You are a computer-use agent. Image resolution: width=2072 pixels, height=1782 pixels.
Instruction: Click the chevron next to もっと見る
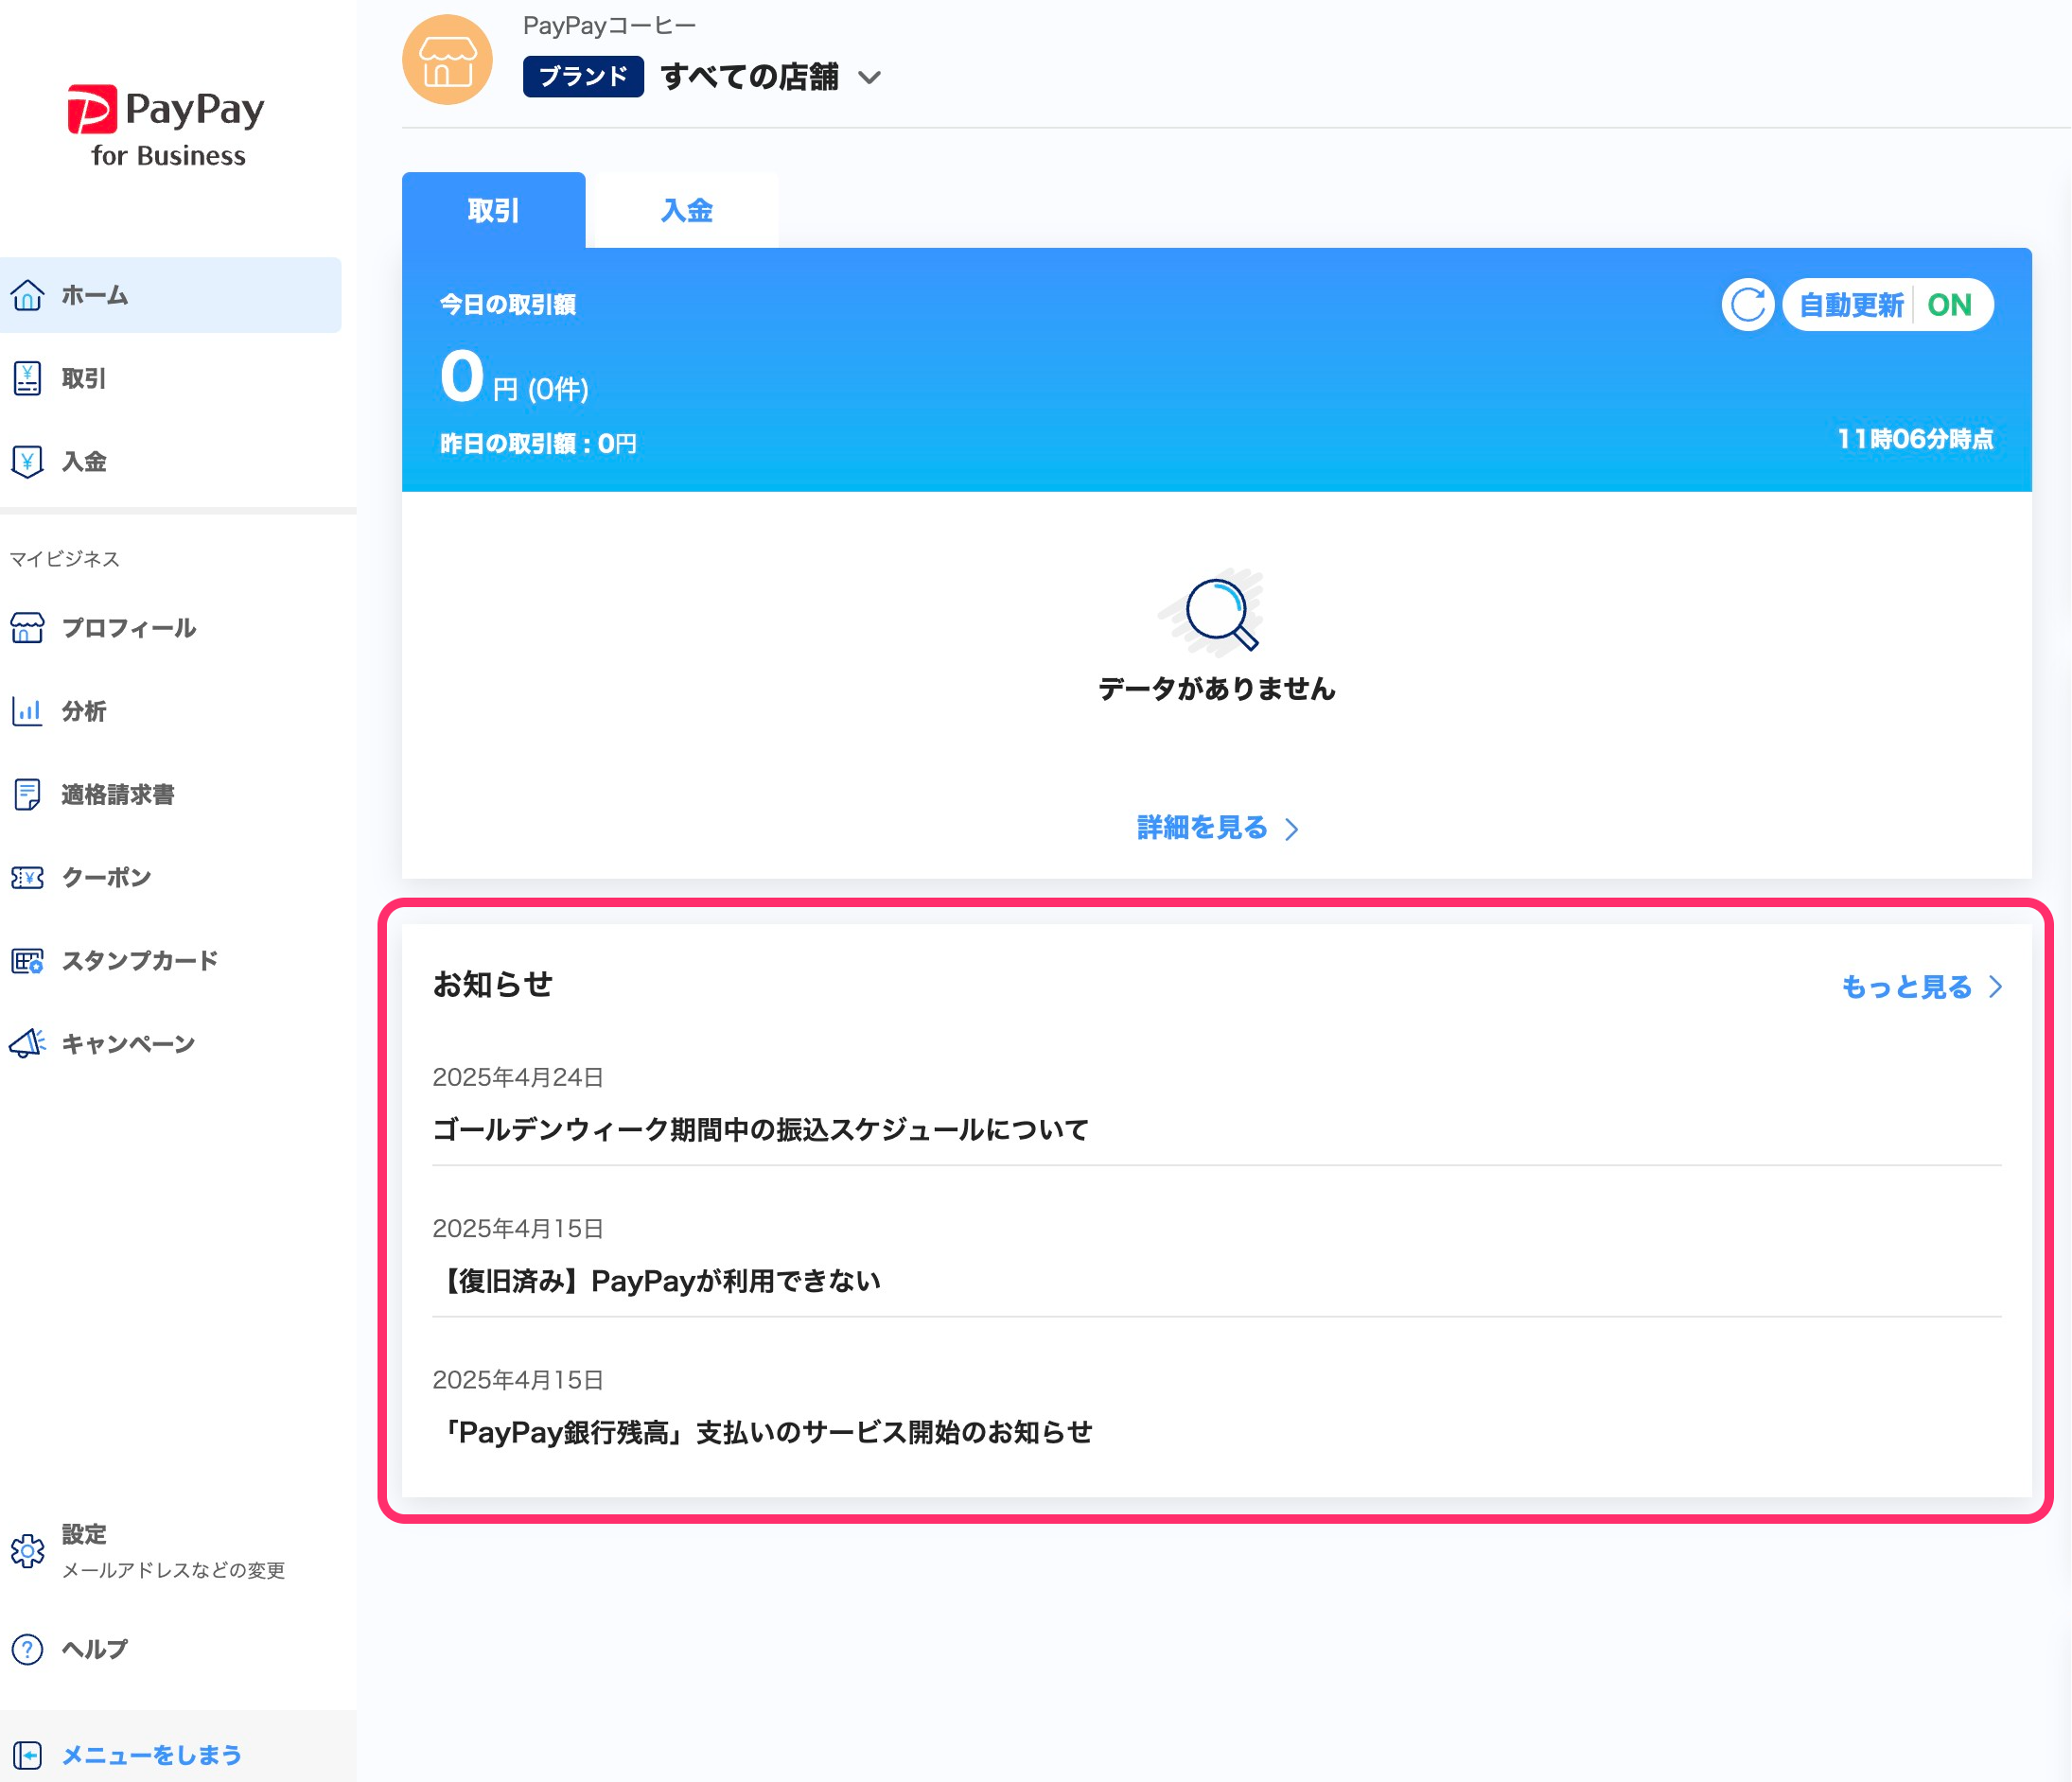click(x=1995, y=986)
